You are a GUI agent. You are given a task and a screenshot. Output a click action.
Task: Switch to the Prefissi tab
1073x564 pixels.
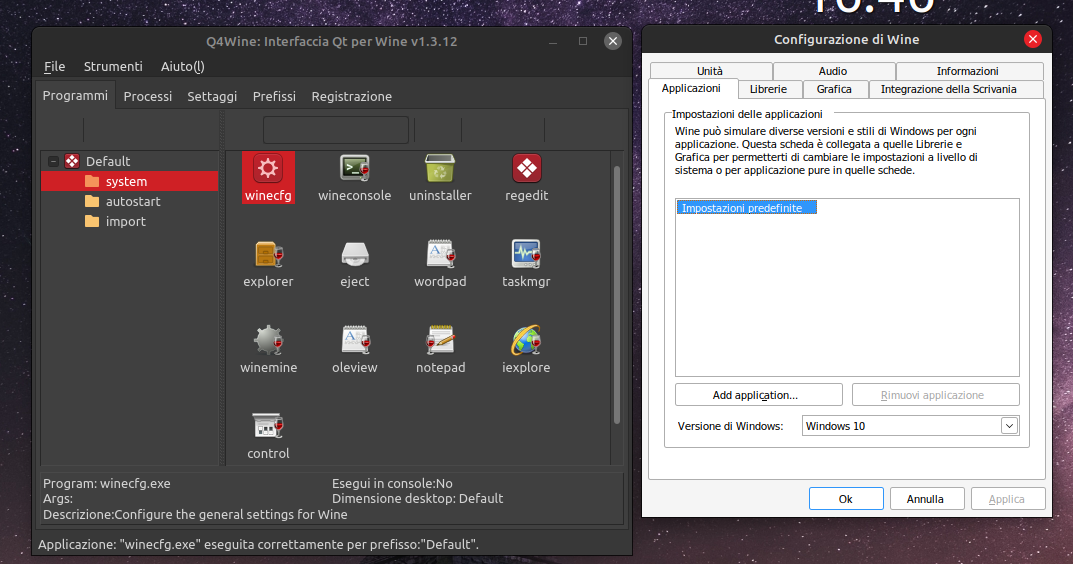coord(274,97)
